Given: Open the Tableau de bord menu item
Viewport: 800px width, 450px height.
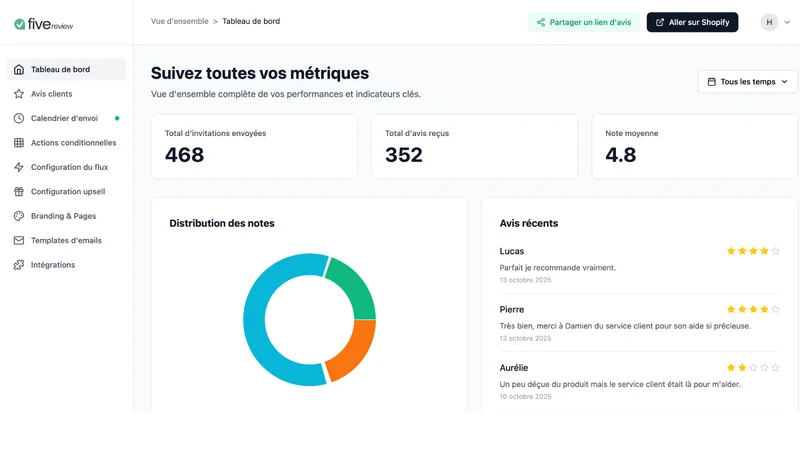Looking at the screenshot, I should click(x=66, y=69).
